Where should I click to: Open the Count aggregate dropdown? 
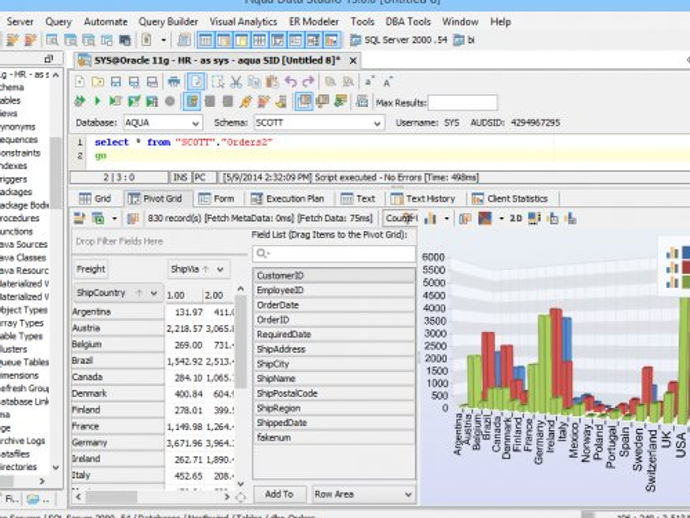point(401,218)
